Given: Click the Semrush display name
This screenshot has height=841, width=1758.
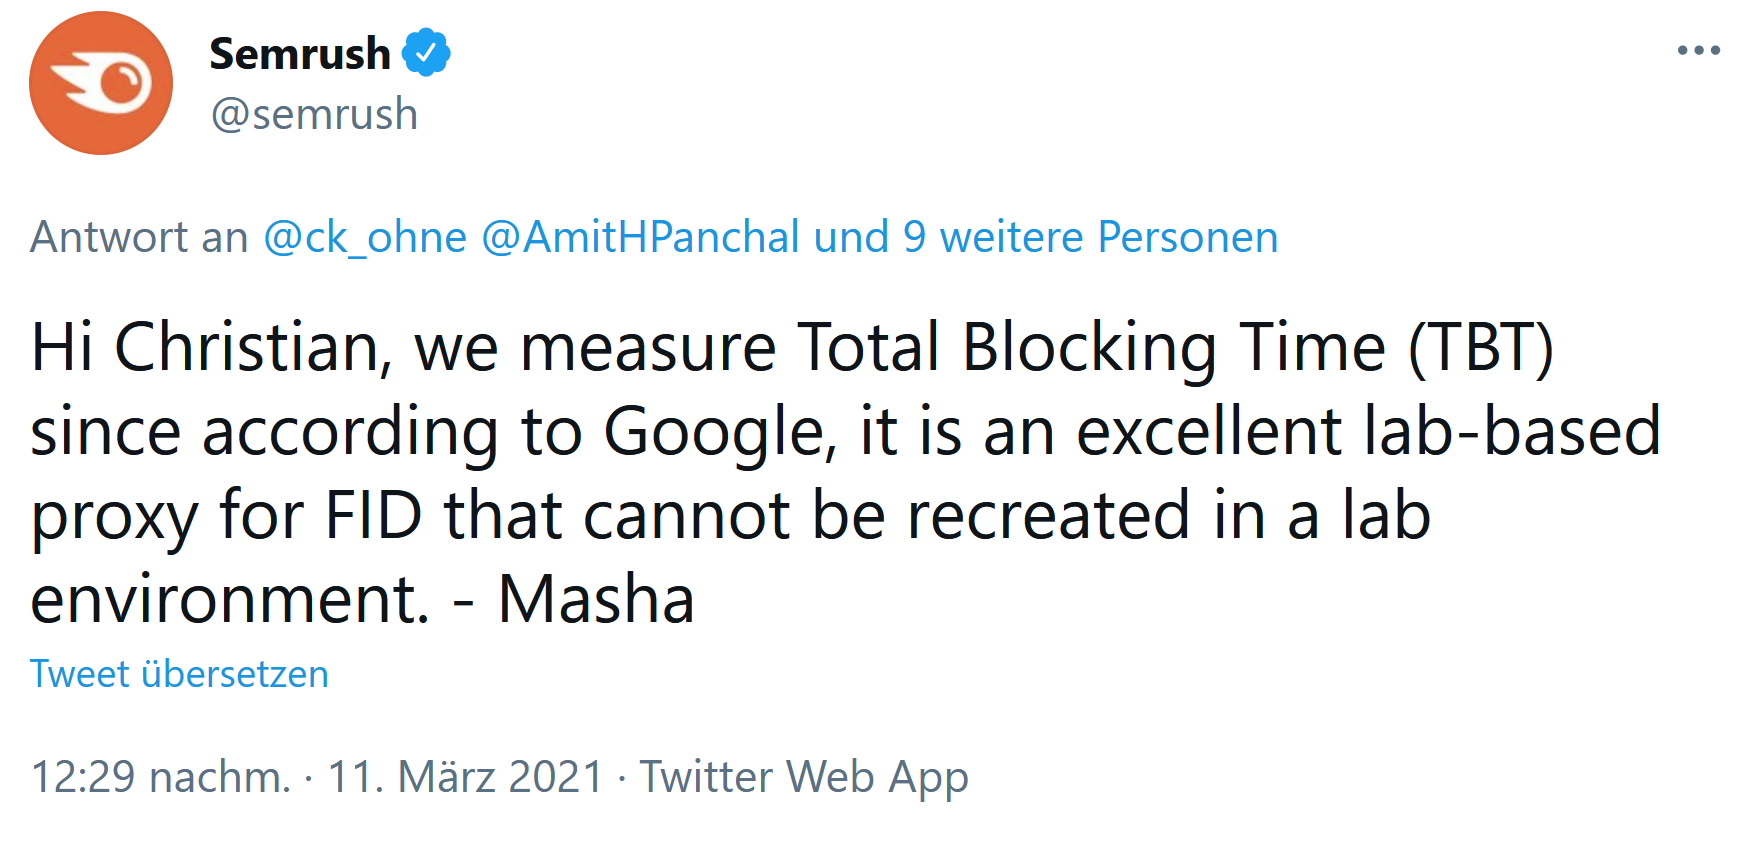Looking at the screenshot, I should [298, 53].
